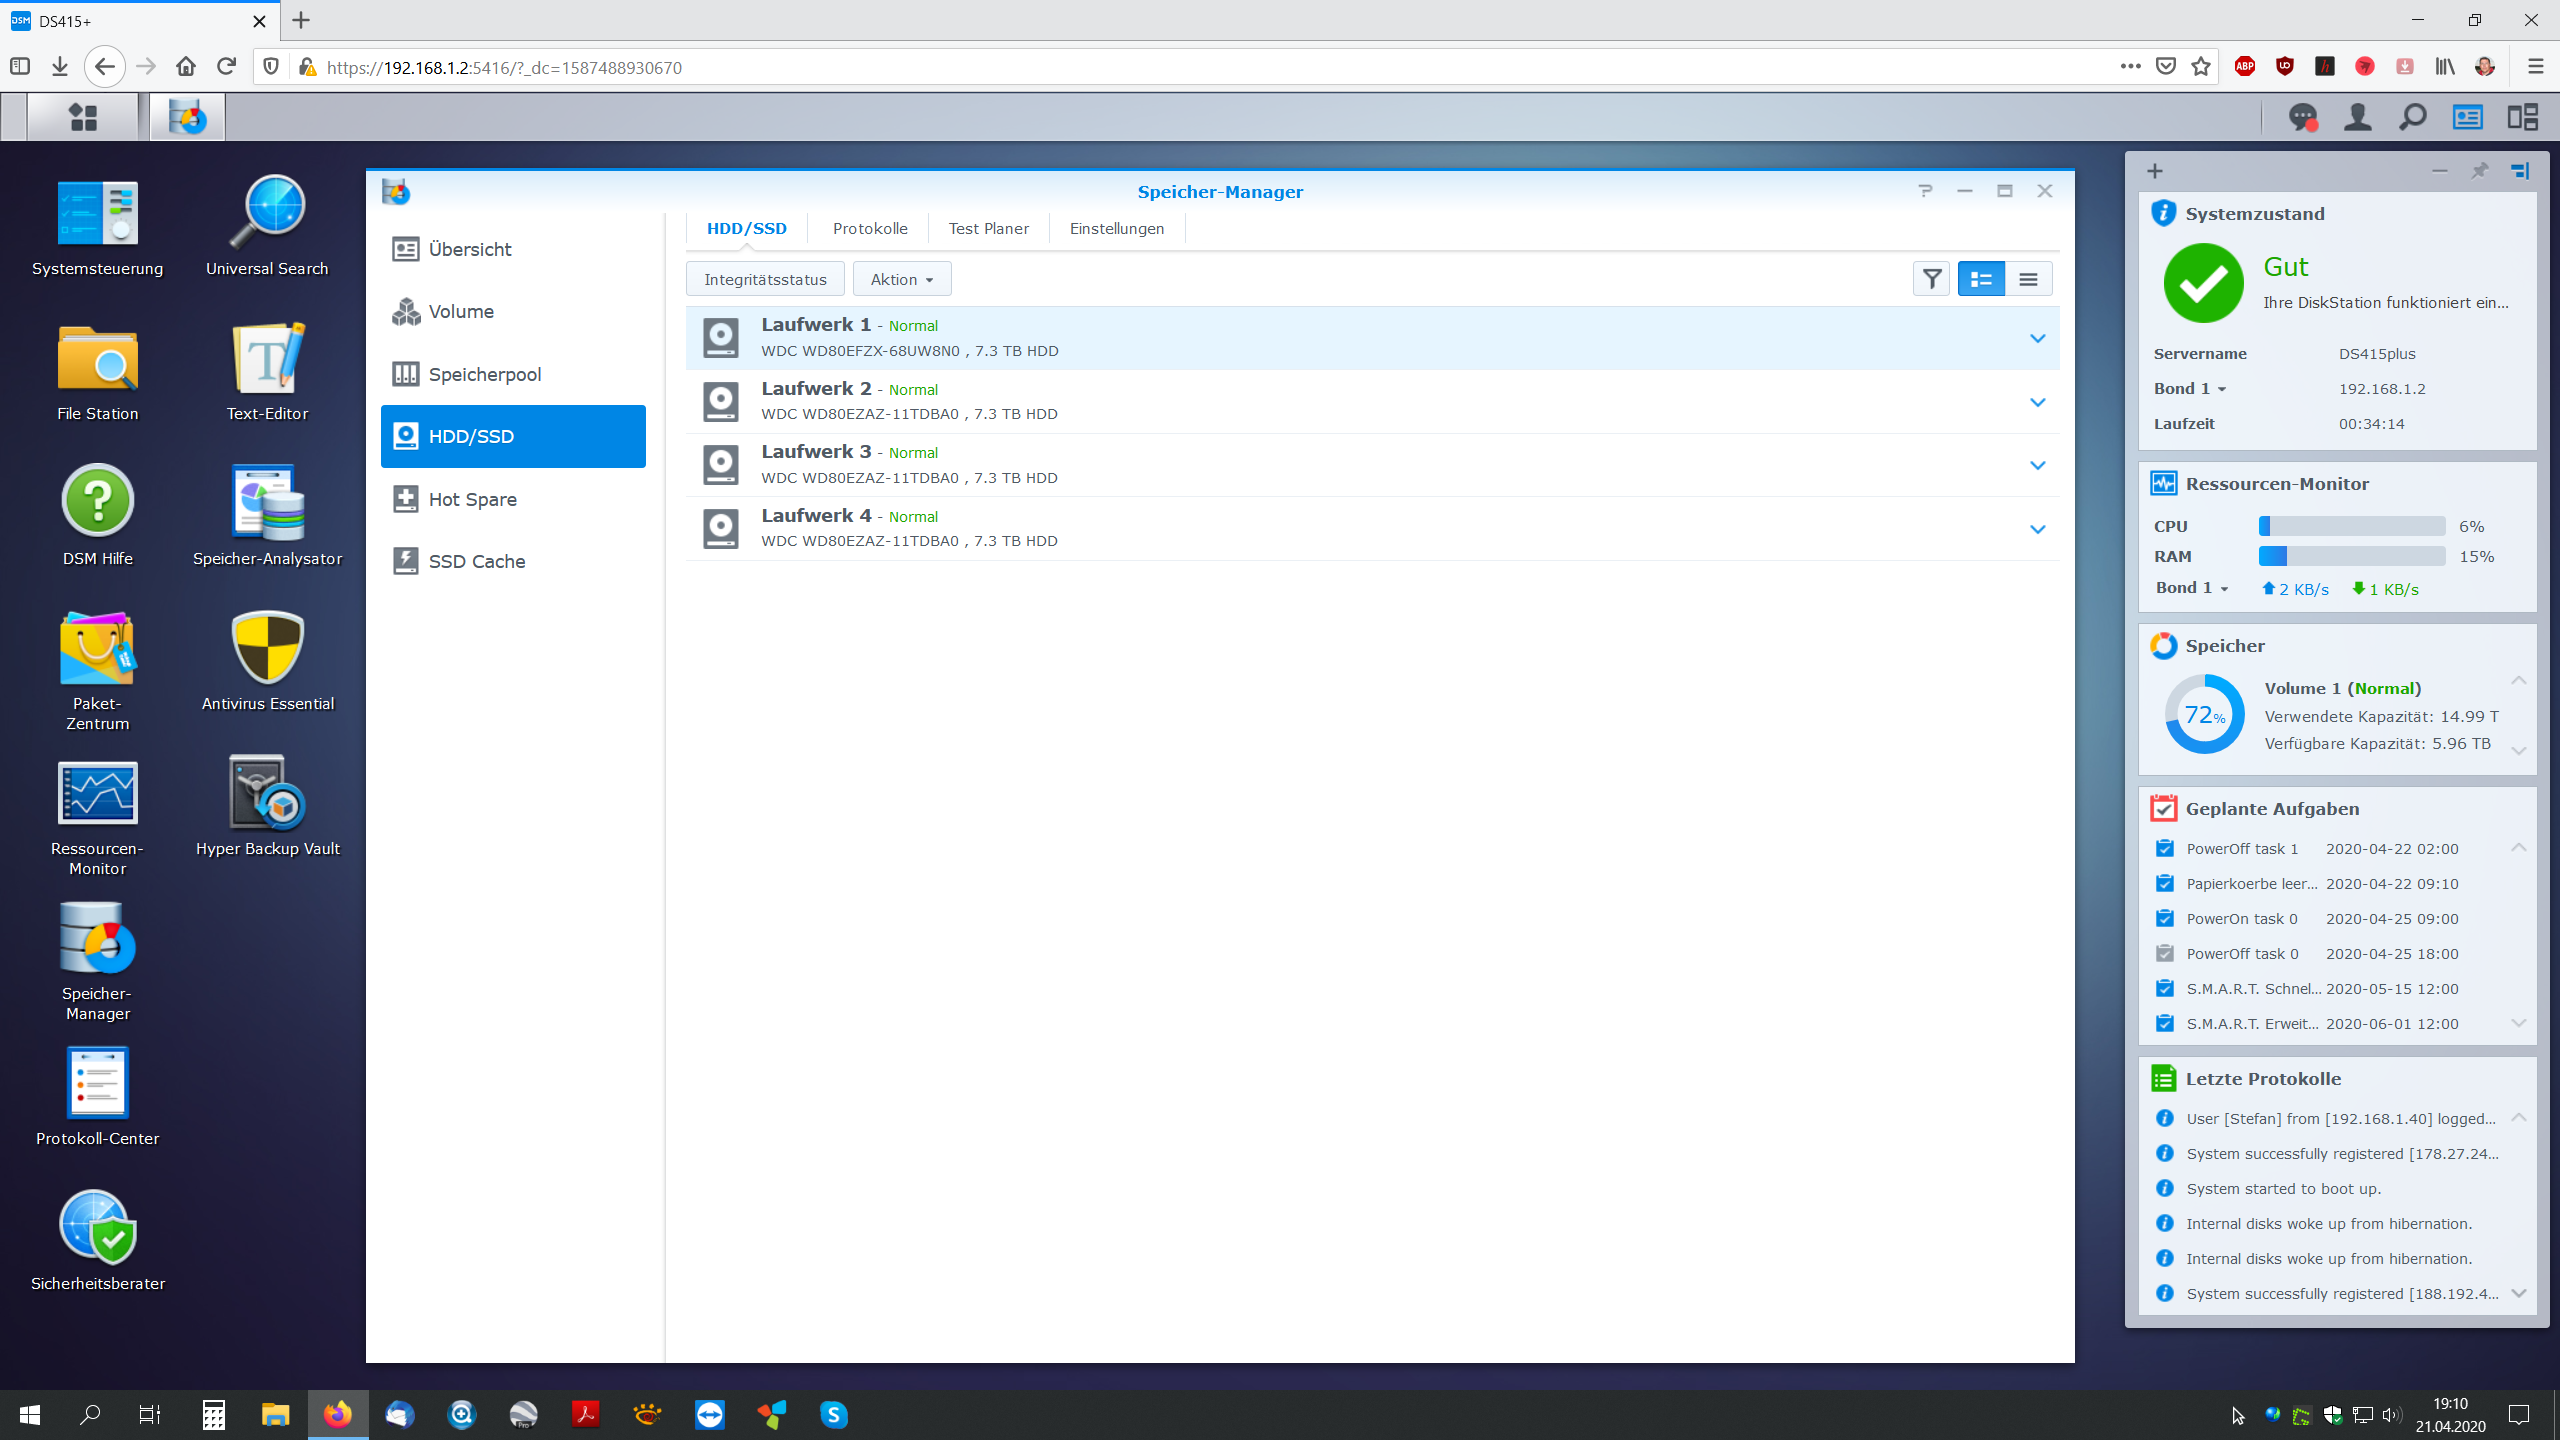Expand the Laufwerk 1 details chevron

[2037, 339]
